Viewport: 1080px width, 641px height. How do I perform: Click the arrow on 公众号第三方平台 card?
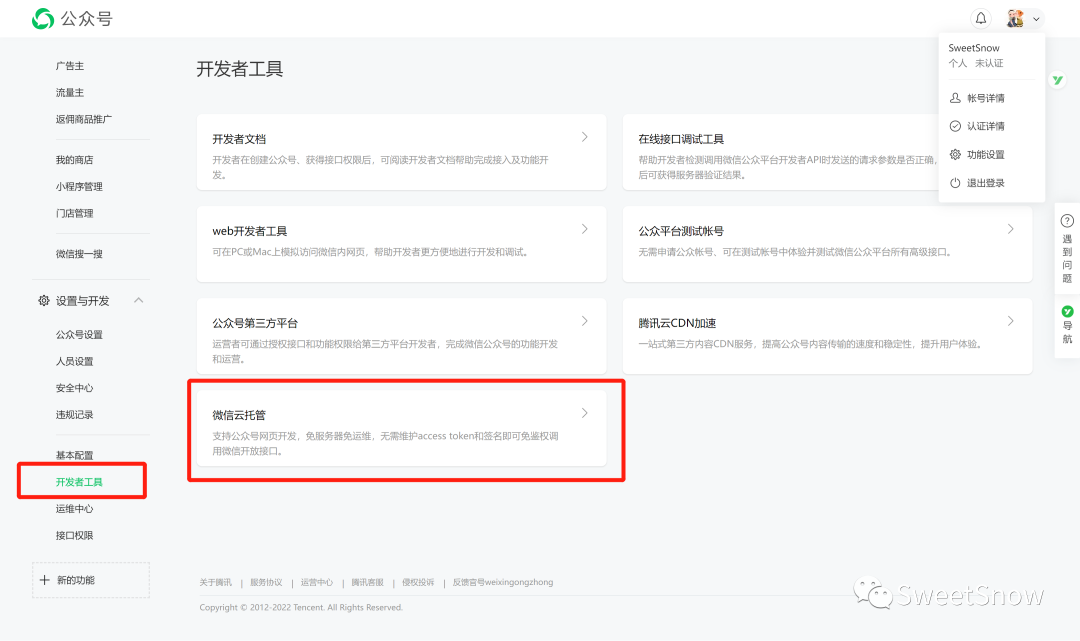[584, 322]
